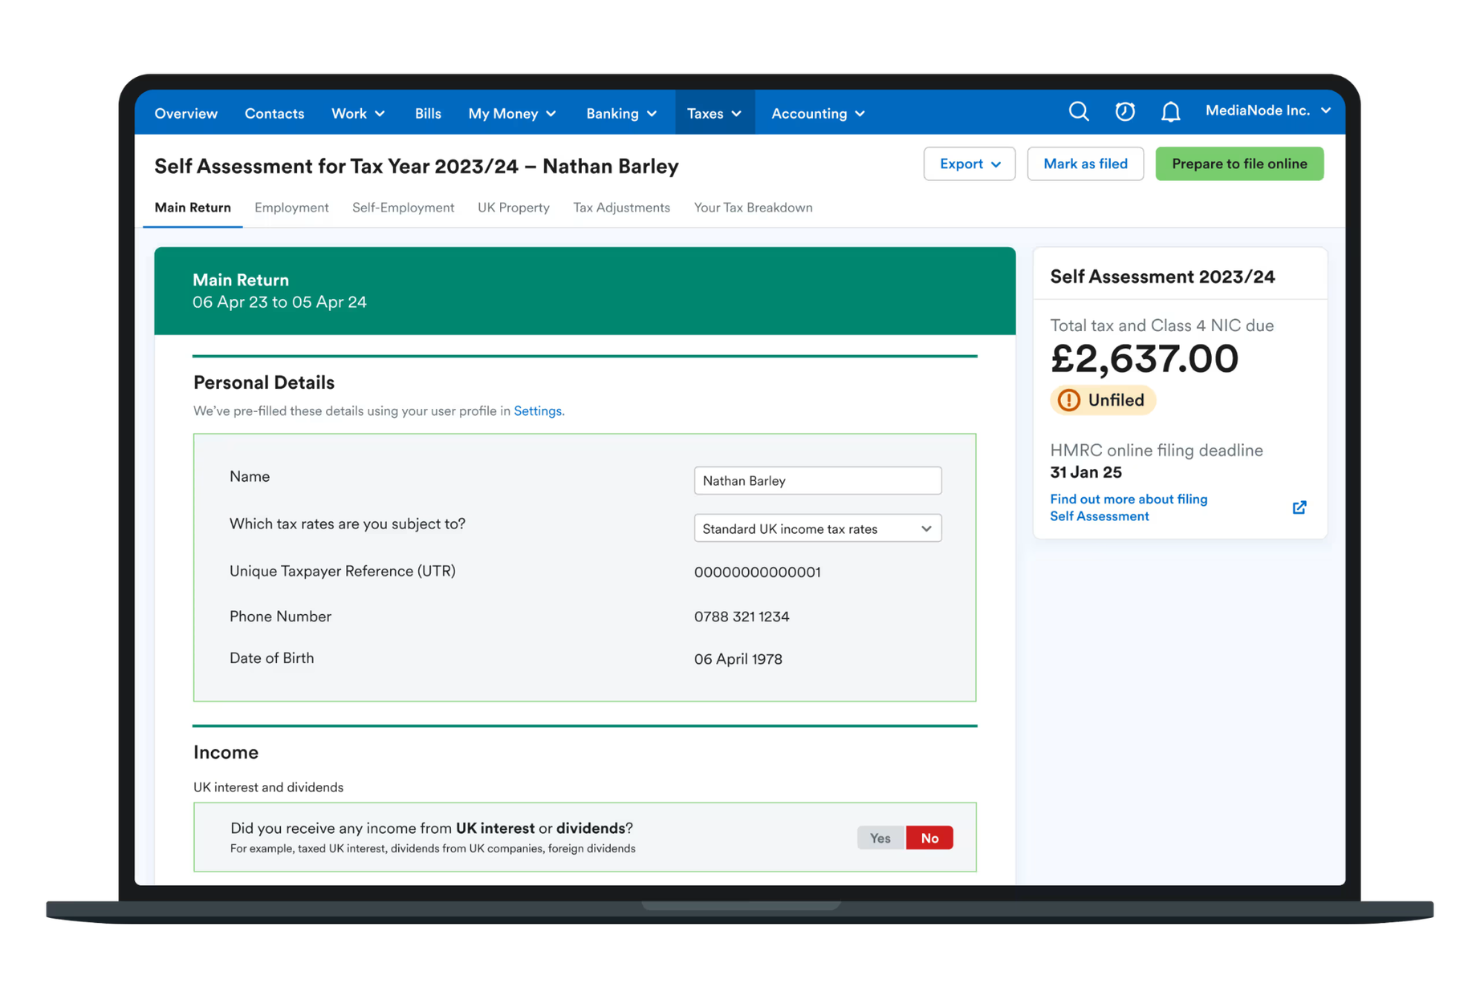Switch to the Main Return tab
1480x987 pixels.
pos(193,208)
